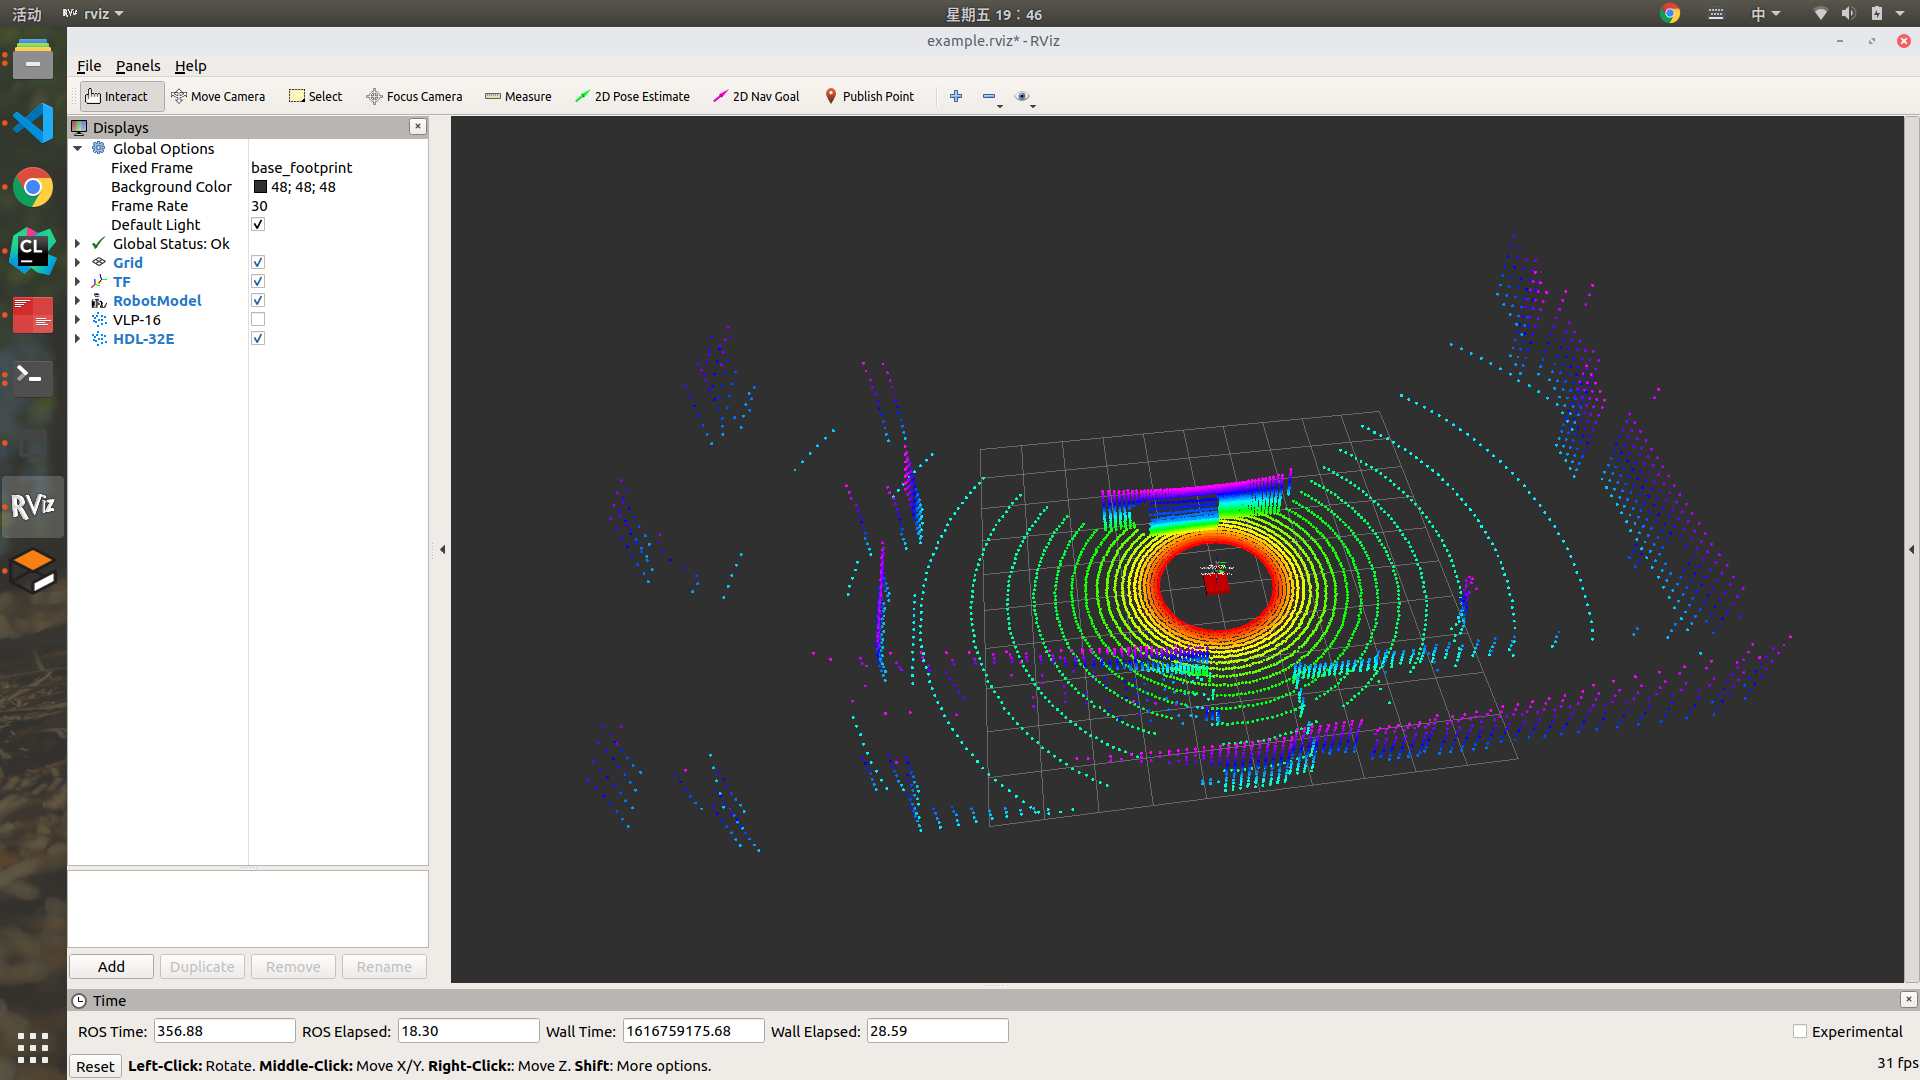Activate the Publish Point tool

click(x=869, y=96)
